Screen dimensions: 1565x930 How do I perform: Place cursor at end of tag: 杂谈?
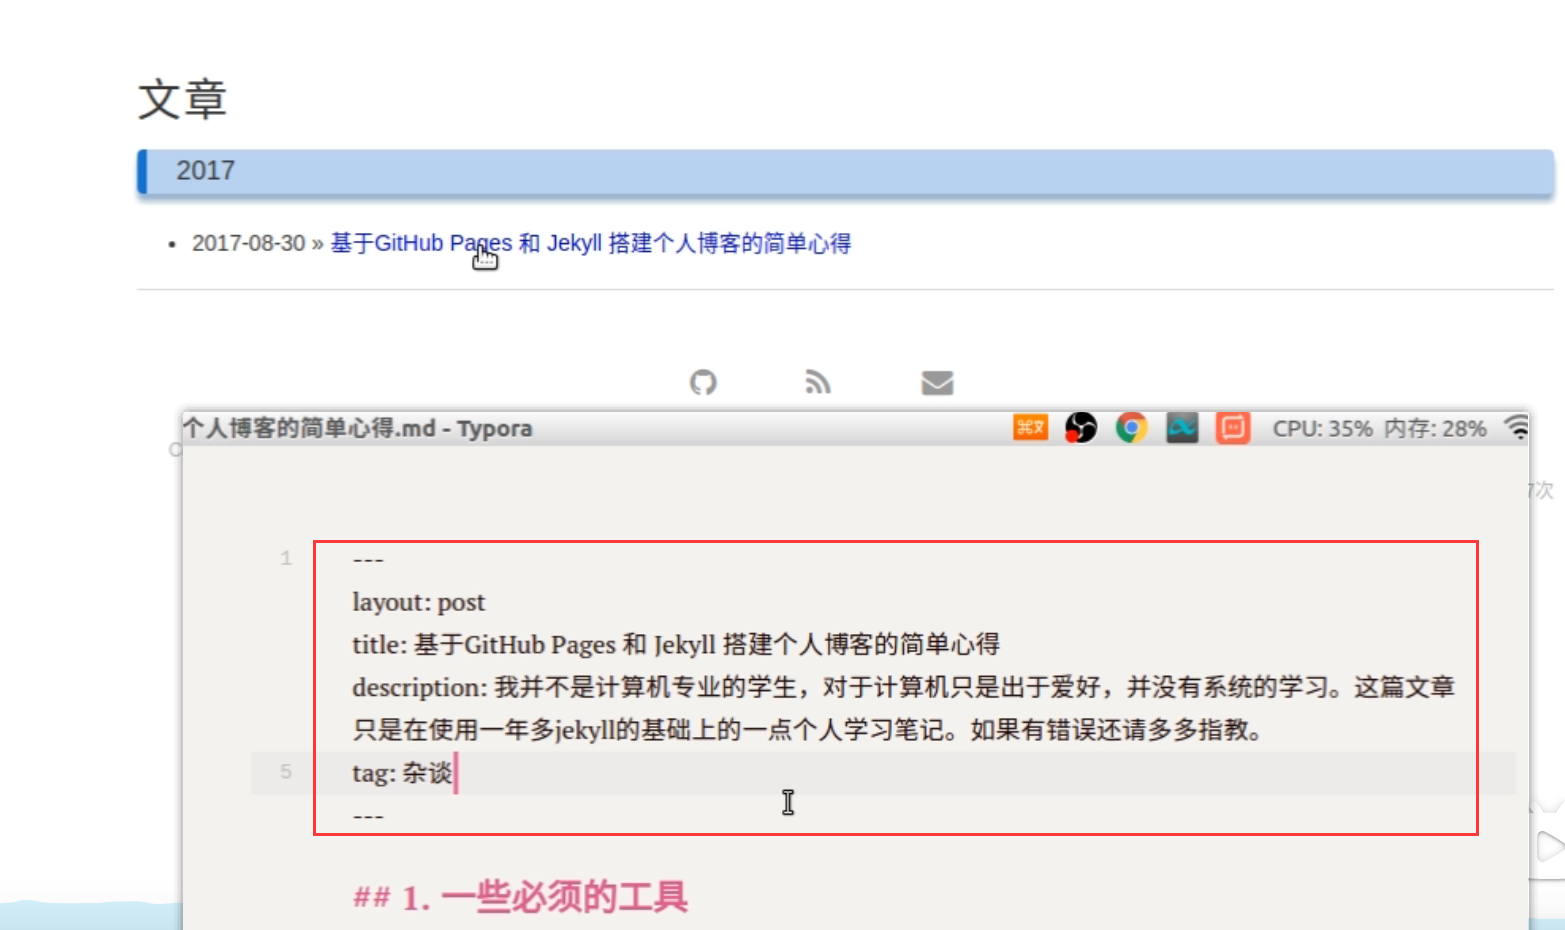(x=454, y=773)
